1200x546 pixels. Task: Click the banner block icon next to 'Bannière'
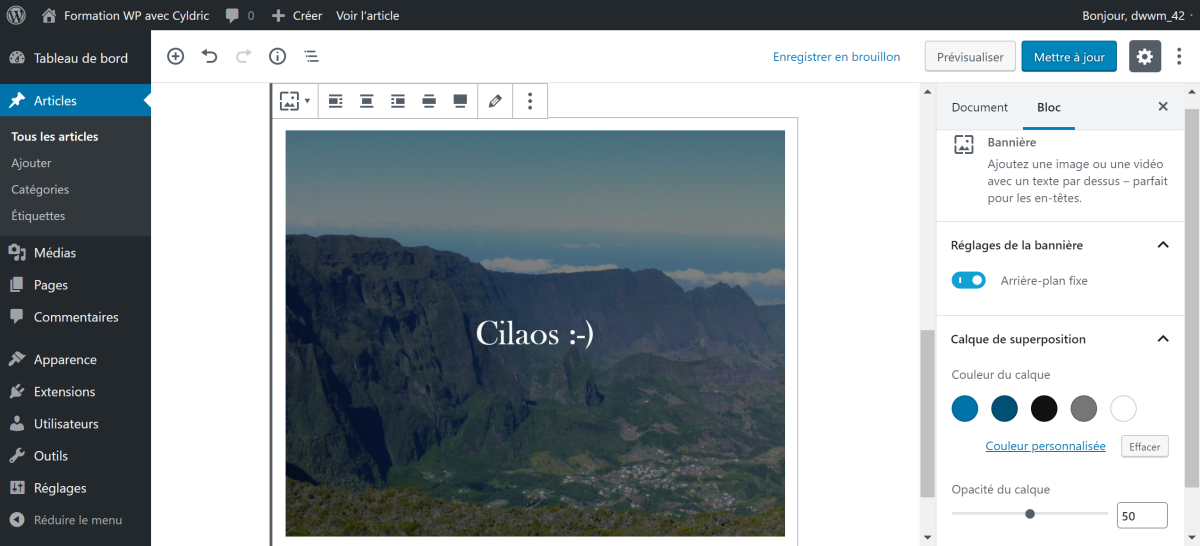point(963,144)
